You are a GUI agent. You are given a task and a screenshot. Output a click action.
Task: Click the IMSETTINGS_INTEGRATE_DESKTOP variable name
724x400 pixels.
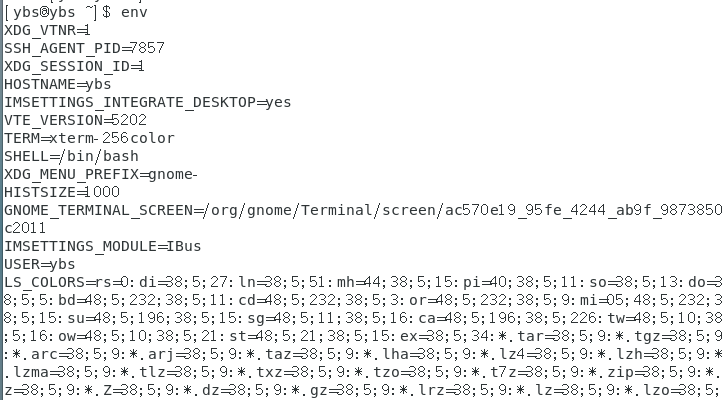pyautogui.click(x=130, y=102)
